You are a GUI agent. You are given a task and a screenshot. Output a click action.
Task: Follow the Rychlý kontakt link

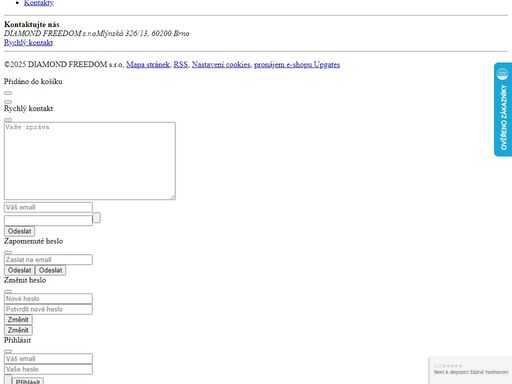pos(28,43)
